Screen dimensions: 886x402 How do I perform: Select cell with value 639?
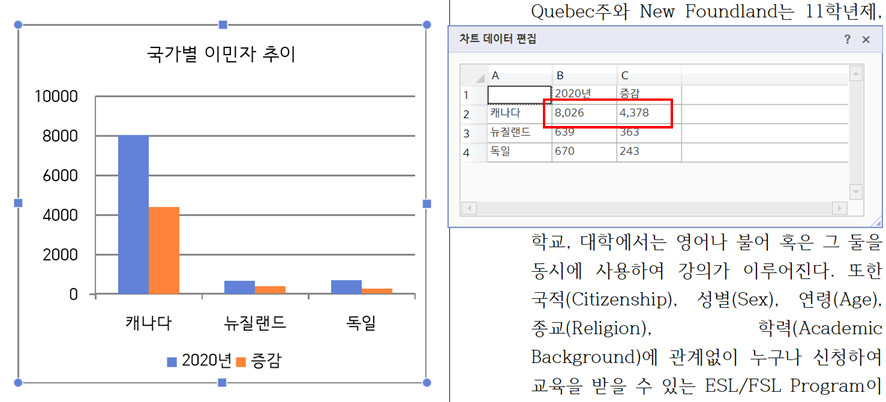pyautogui.click(x=584, y=133)
